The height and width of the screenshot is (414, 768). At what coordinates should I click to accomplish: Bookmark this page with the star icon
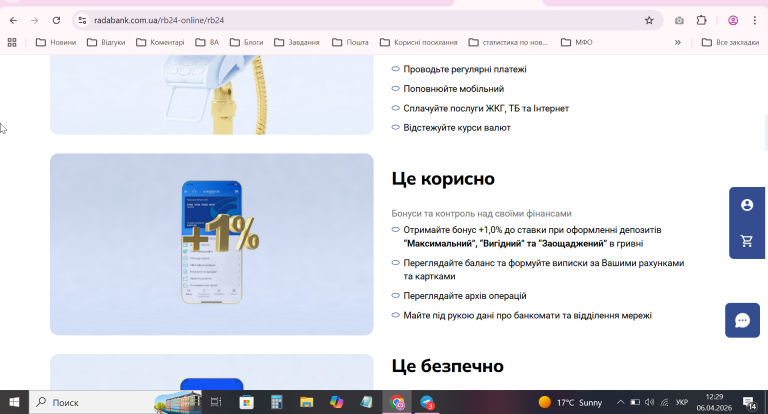649,20
